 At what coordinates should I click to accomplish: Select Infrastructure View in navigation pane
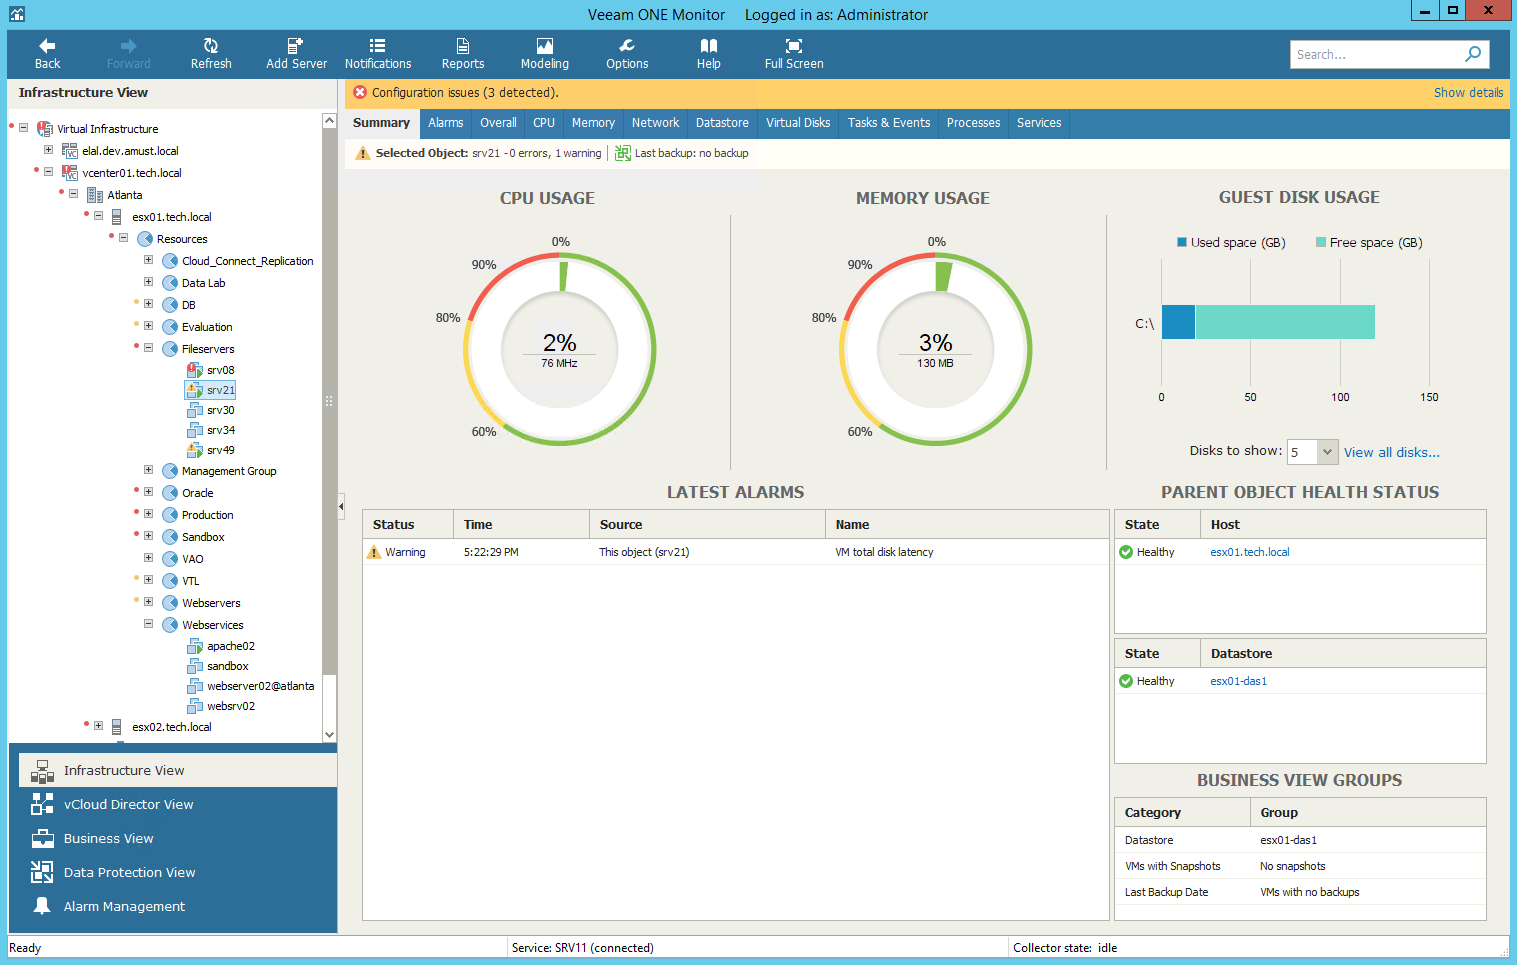[177, 770]
